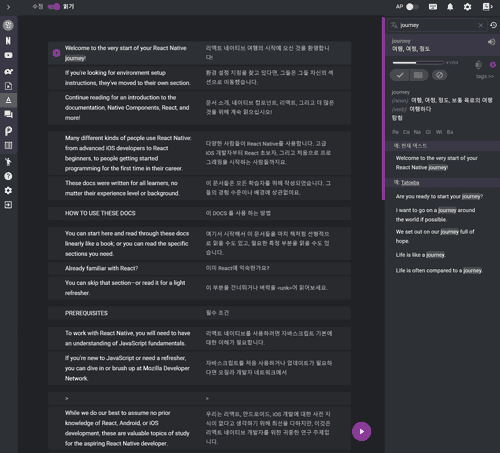Mark journey as known with the checkmark
This screenshot has height=453, width=500.
(x=400, y=75)
